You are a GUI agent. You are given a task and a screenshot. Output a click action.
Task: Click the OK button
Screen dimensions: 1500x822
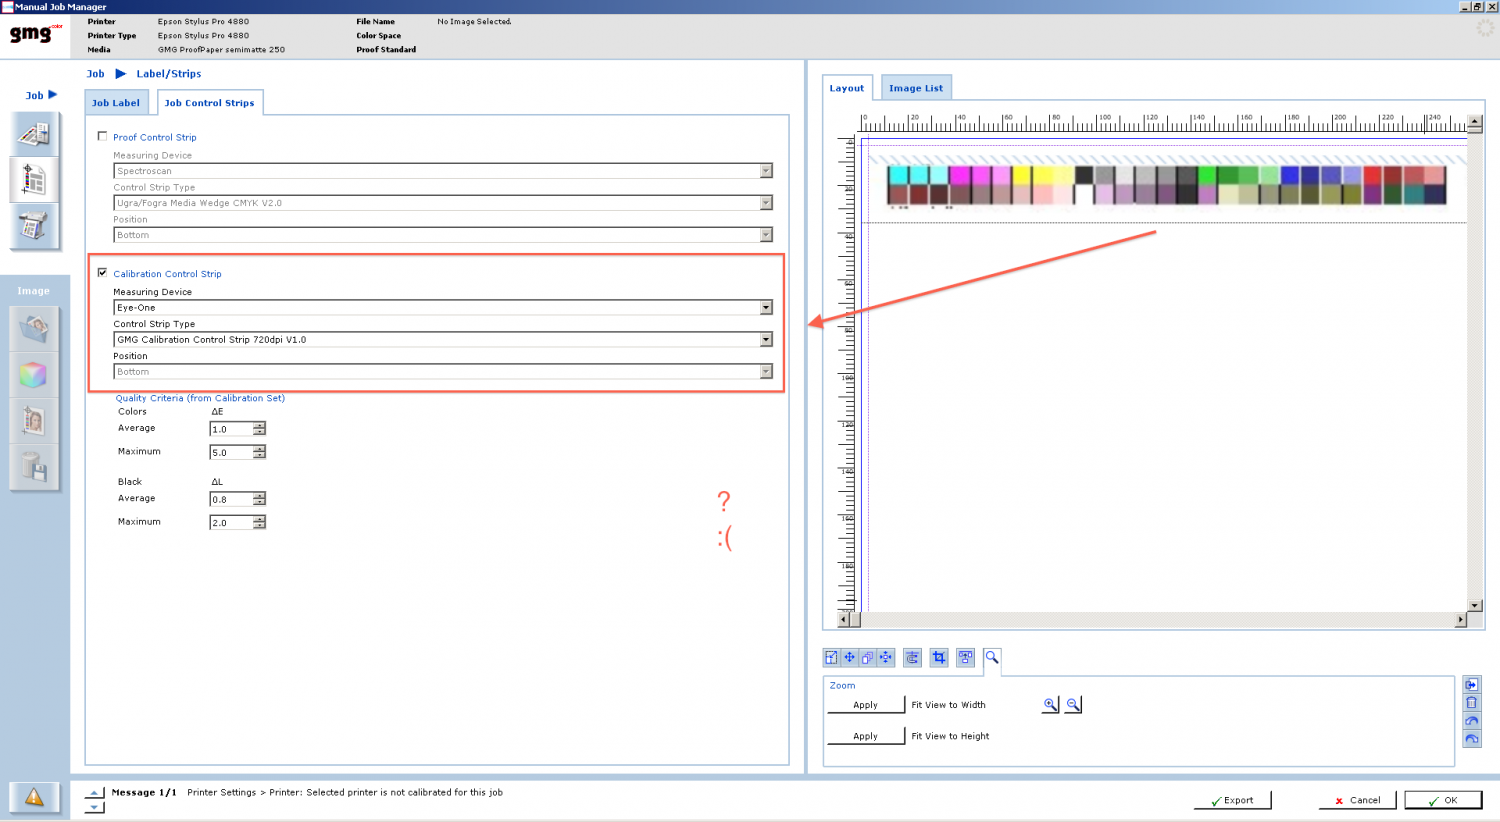(1443, 800)
